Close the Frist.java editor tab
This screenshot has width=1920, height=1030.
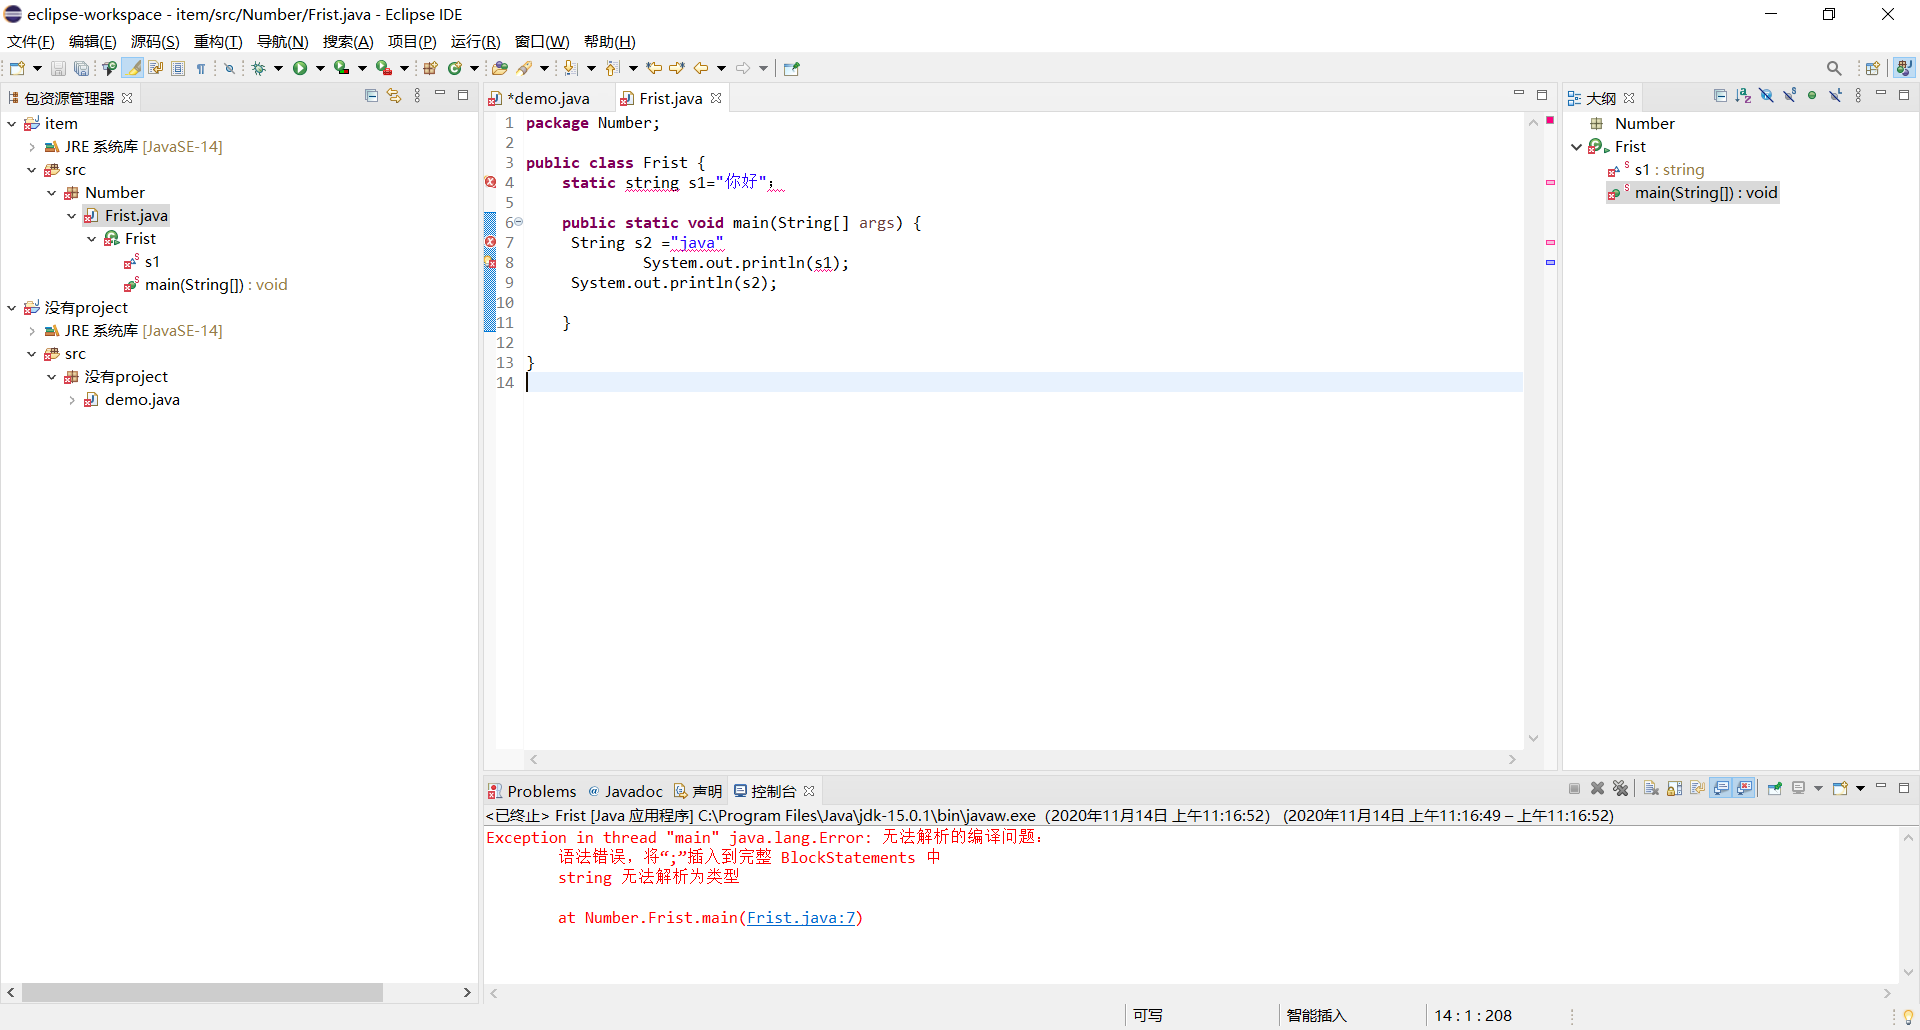tap(716, 98)
